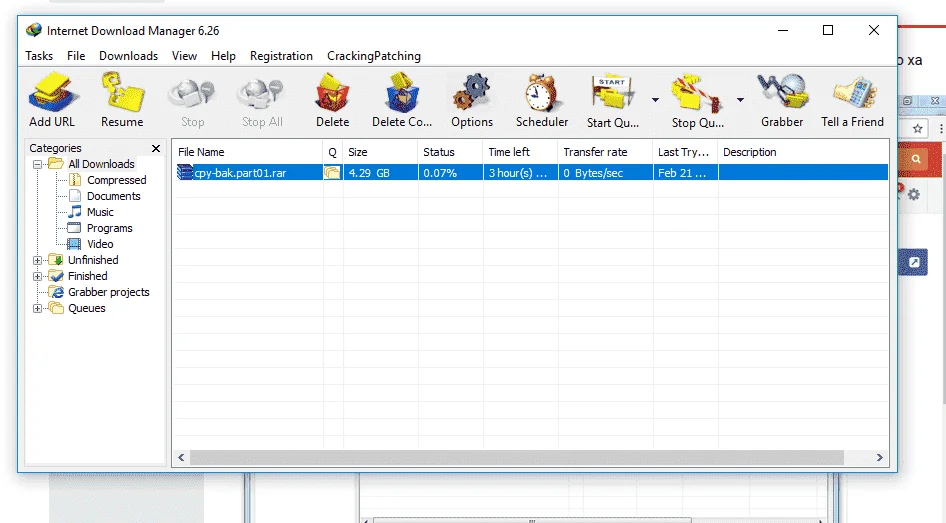Open the File menu
The height and width of the screenshot is (523, 946).
[76, 55]
